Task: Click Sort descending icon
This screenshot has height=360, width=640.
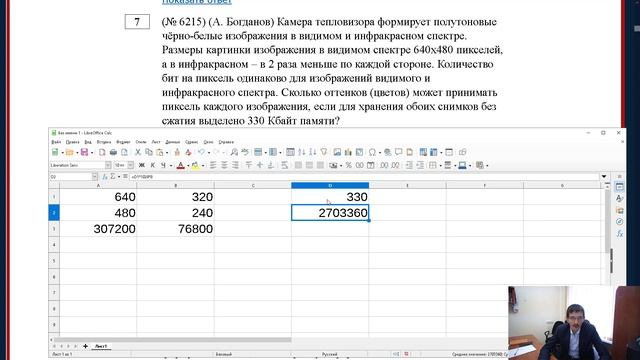Action: point(313,152)
